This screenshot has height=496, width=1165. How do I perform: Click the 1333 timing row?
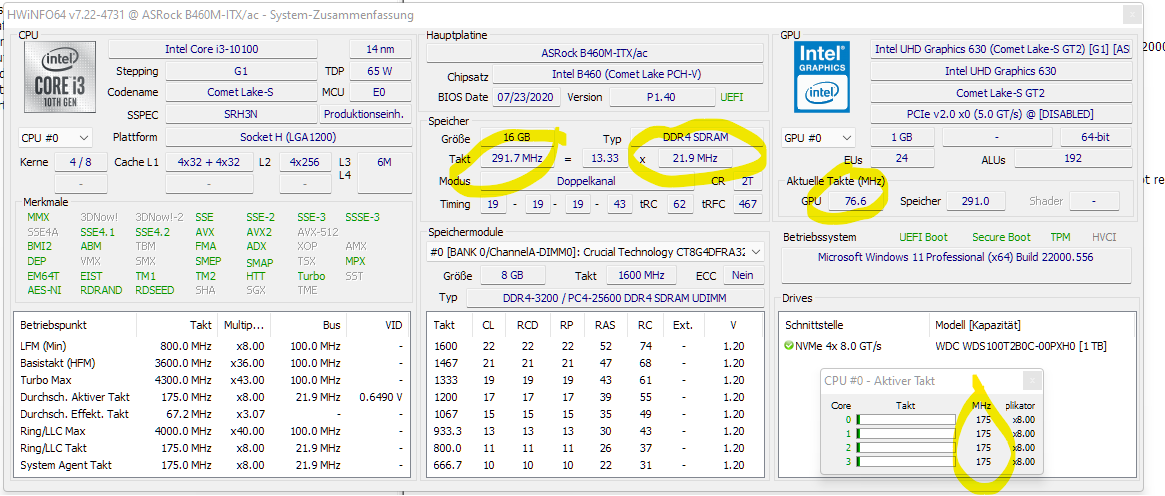(595, 380)
